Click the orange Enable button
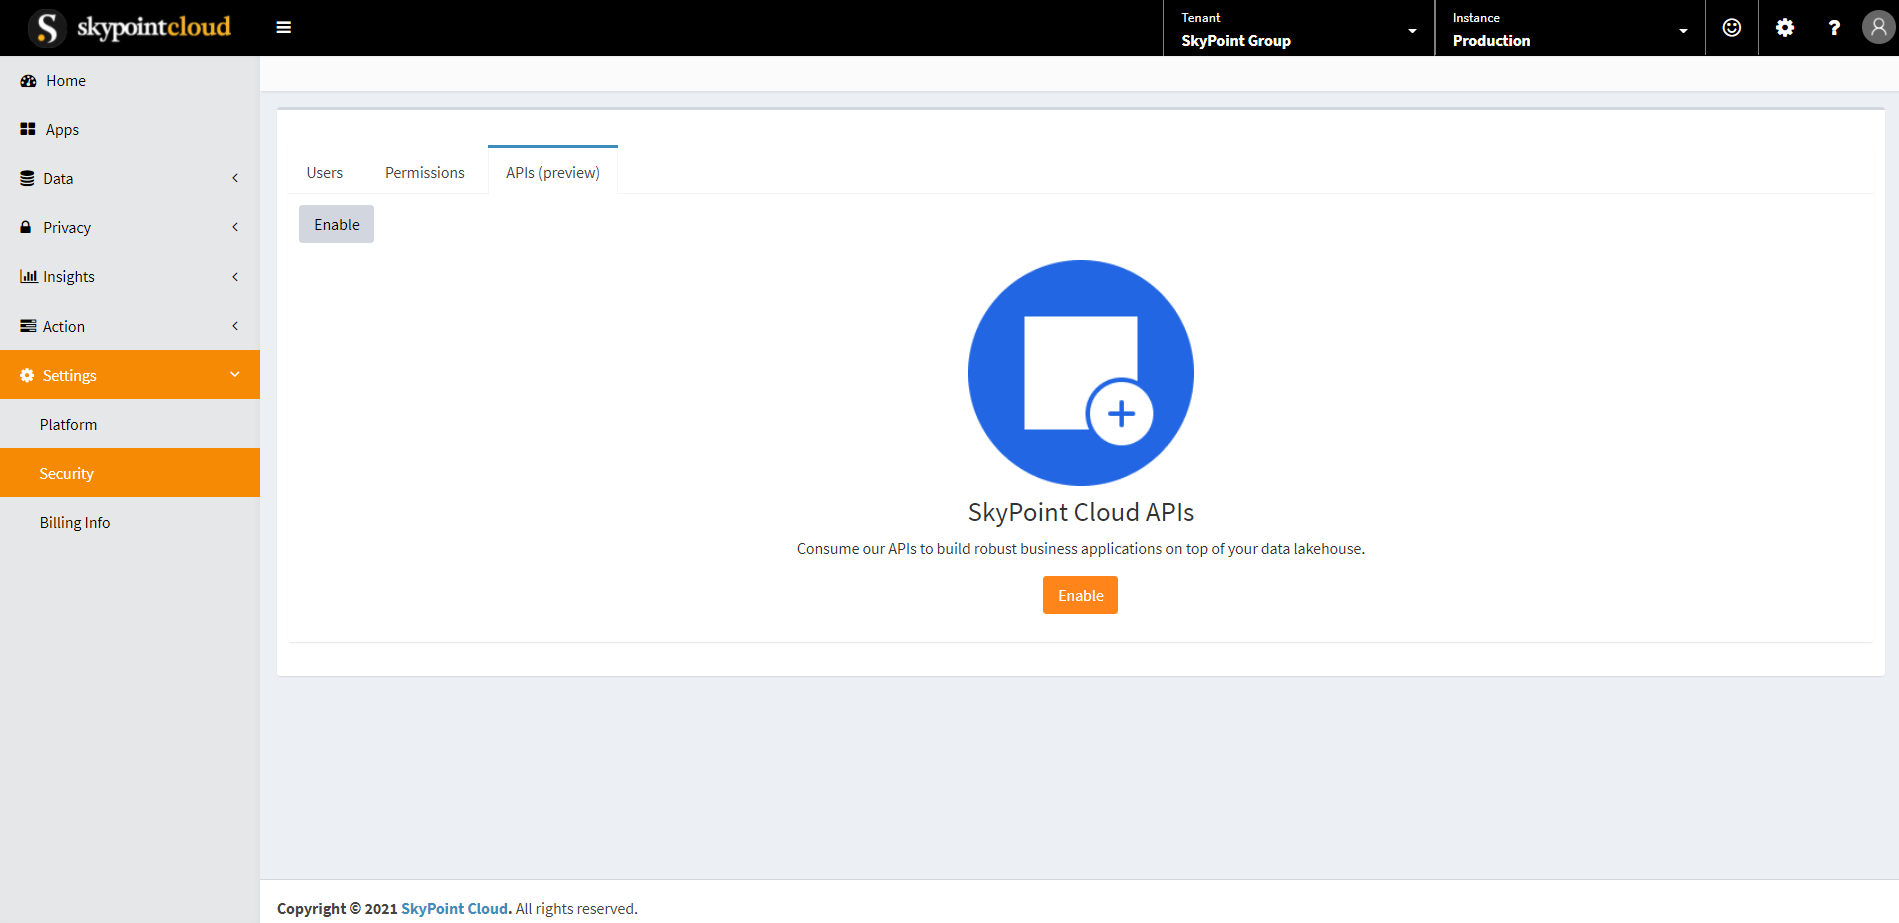 pos(1080,595)
